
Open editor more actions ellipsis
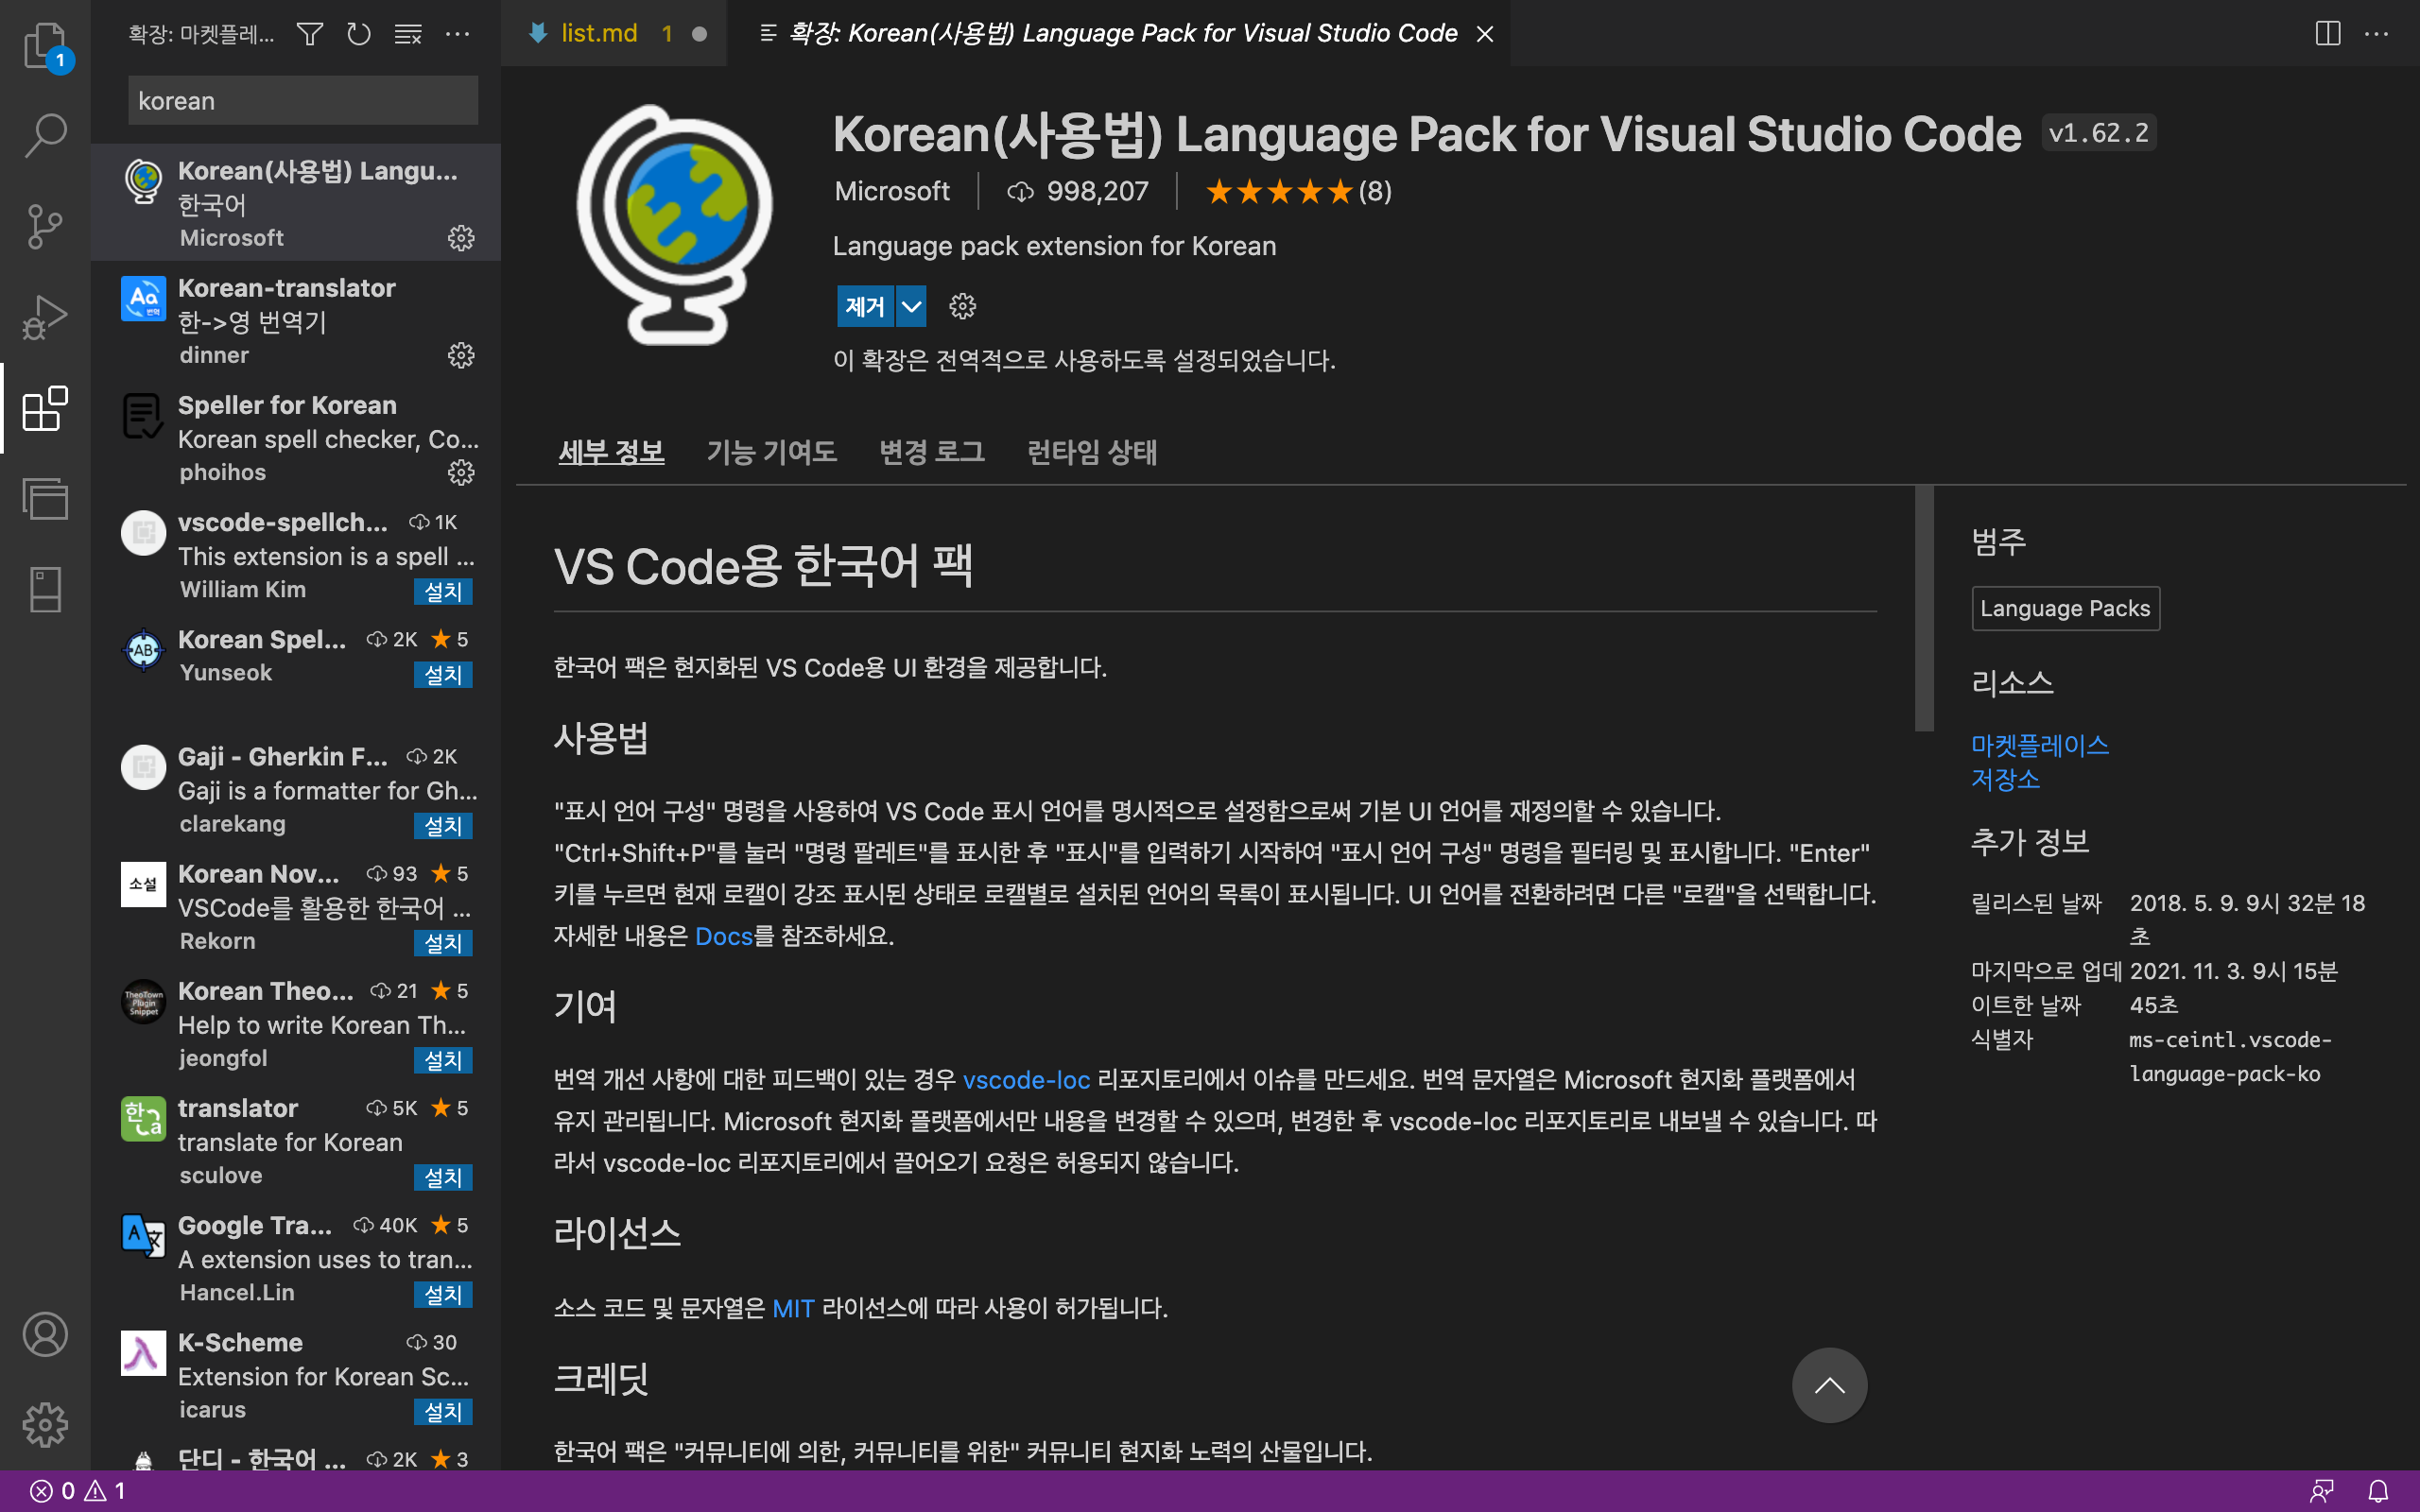[x=2377, y=34]
